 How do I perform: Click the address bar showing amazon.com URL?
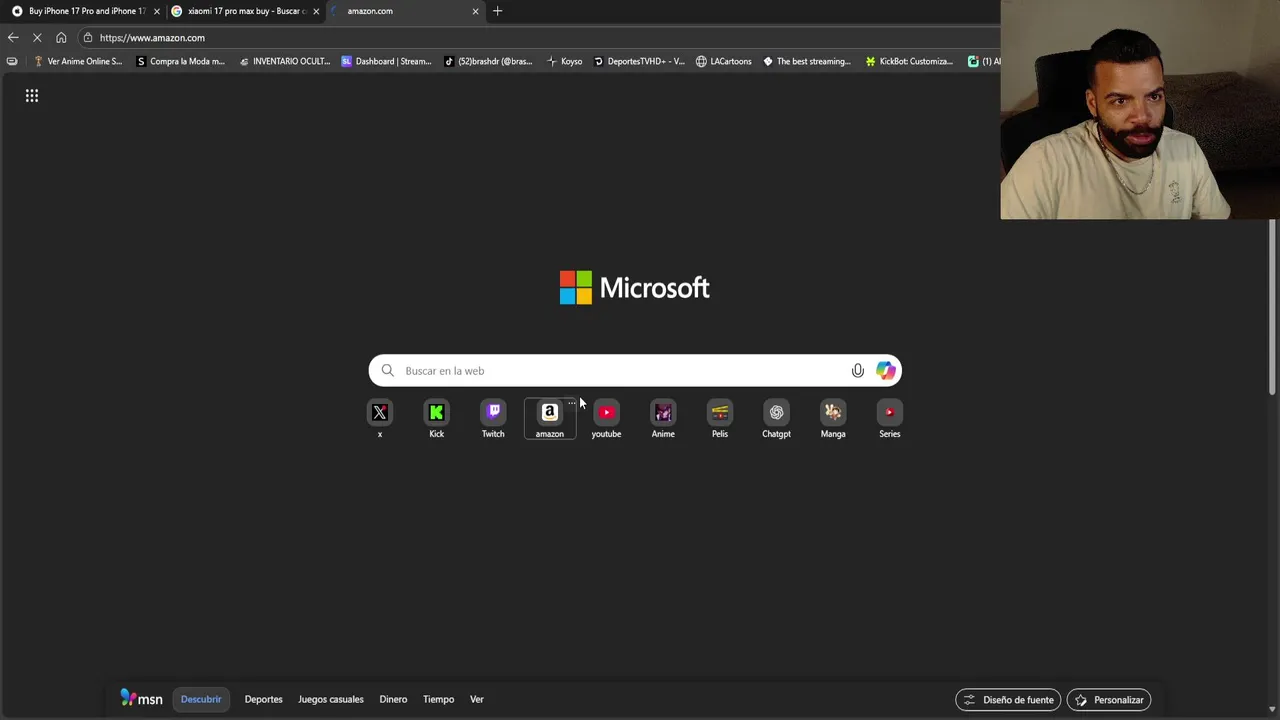(540, 38)
